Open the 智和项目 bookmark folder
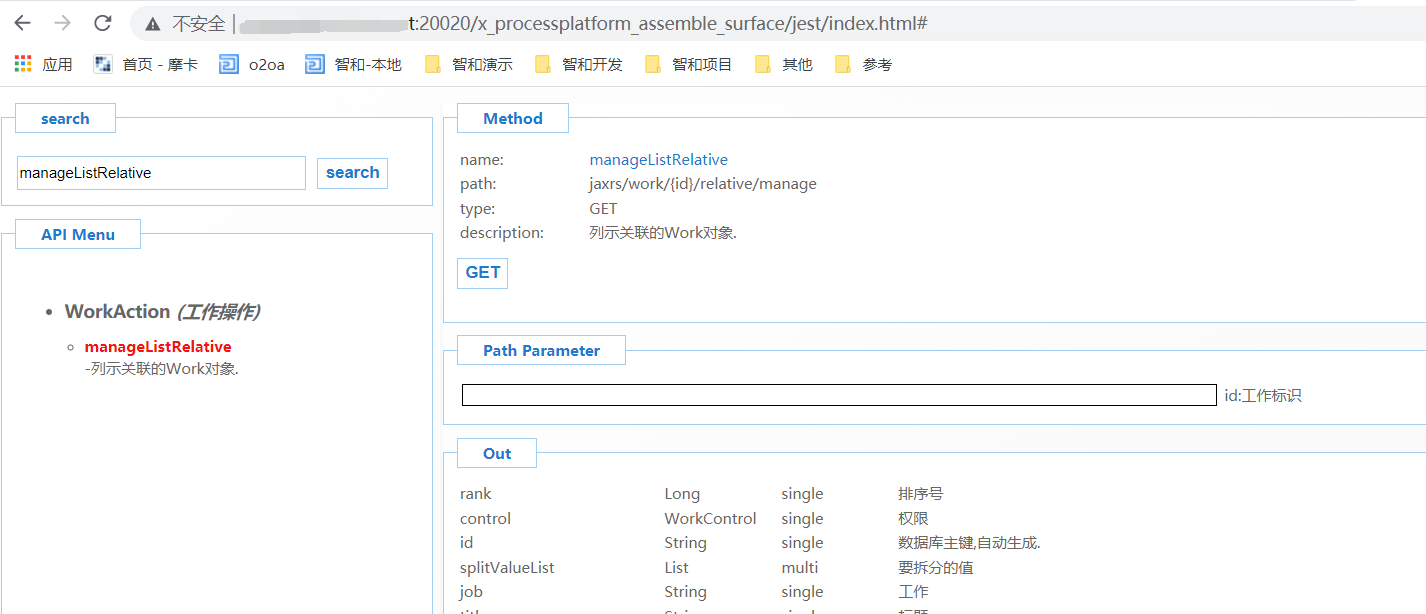 pyautogui.click(x=688, y=64)
